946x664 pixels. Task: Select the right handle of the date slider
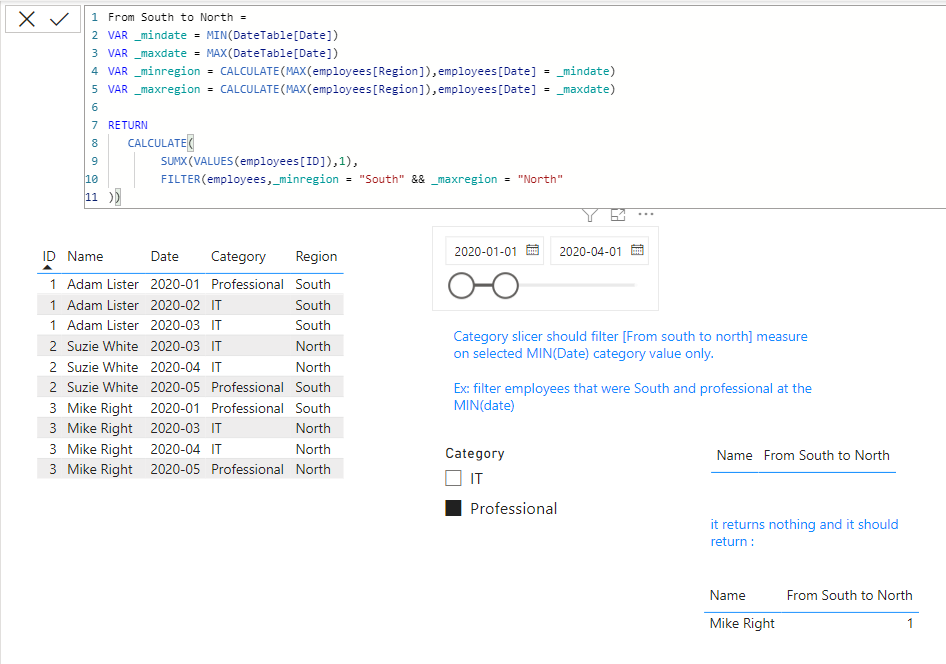pyautogui.click(x=505, y=285)
